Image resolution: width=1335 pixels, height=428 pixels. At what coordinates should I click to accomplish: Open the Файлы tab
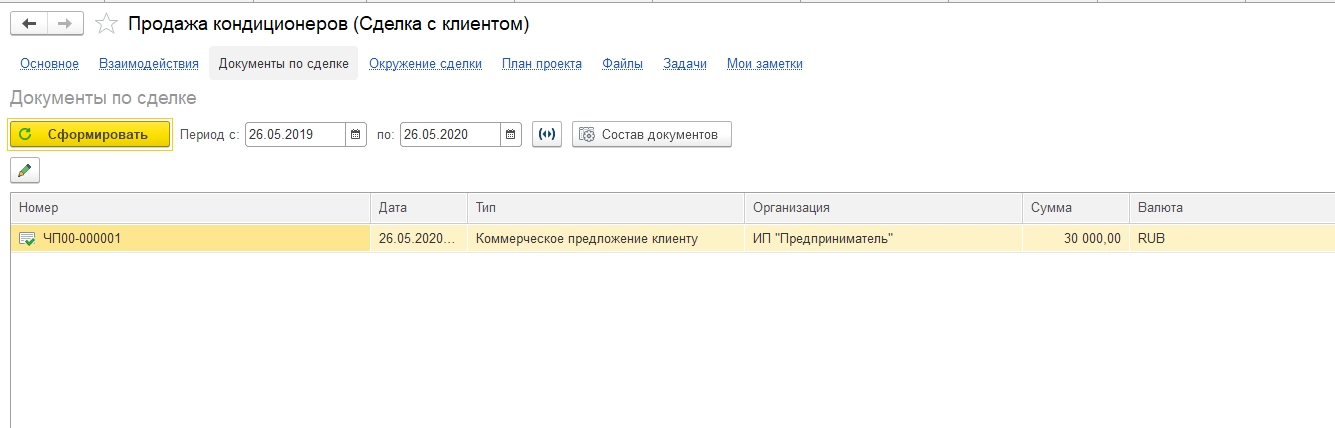click(x=622, y=64)
